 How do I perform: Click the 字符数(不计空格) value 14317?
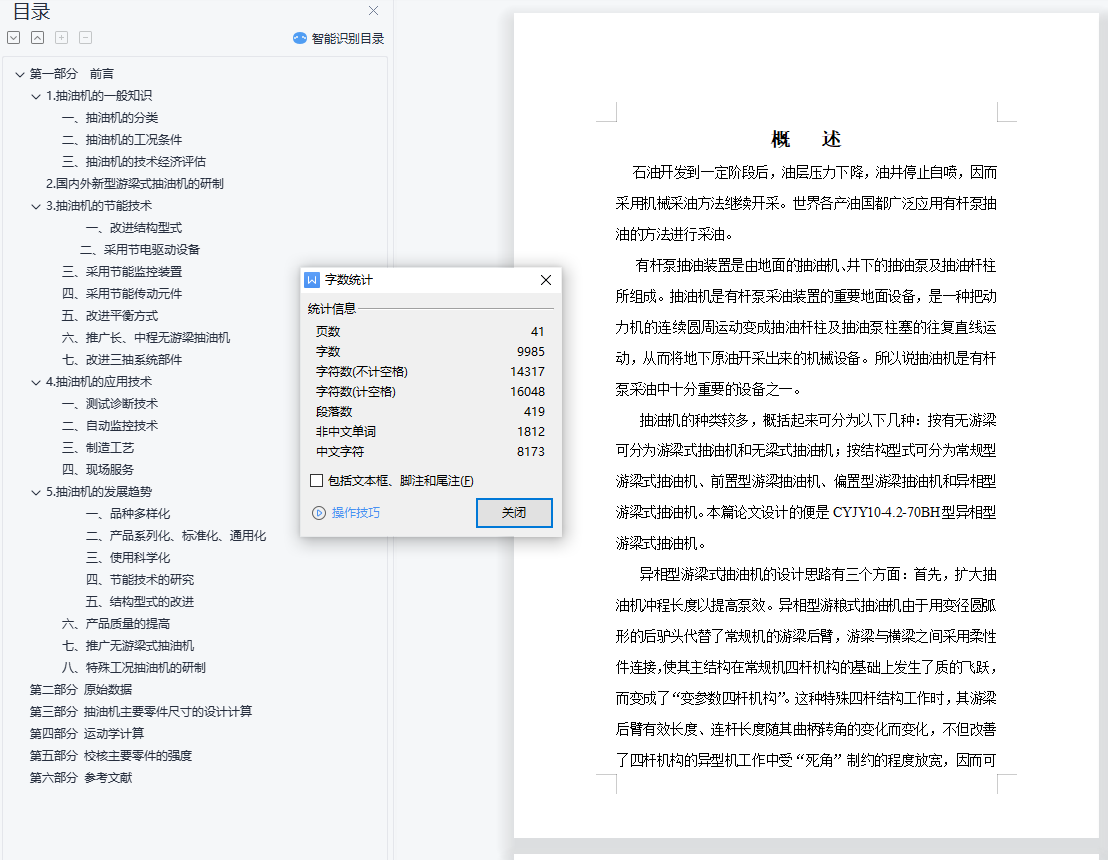[x=527, y=372]
